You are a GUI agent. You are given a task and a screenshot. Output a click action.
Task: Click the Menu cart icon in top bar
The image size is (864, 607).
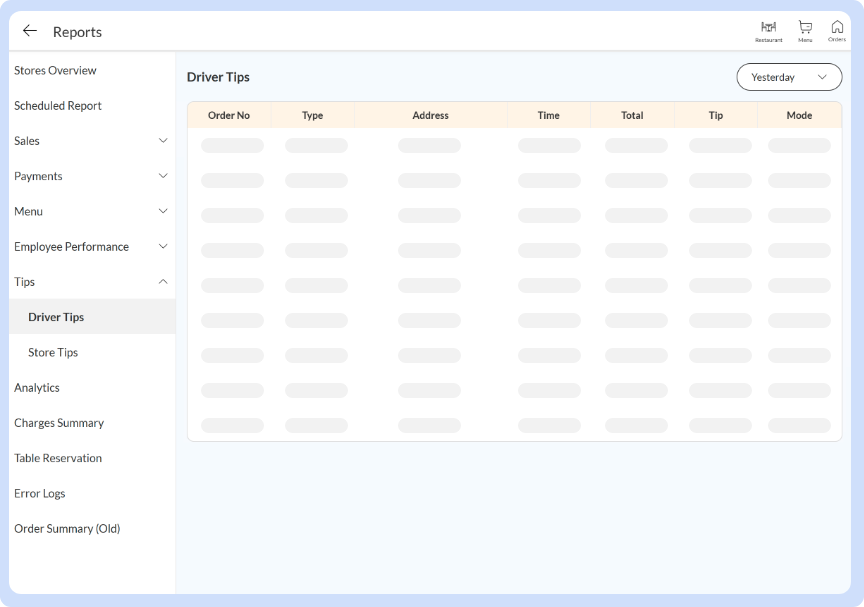click(803, 31)
